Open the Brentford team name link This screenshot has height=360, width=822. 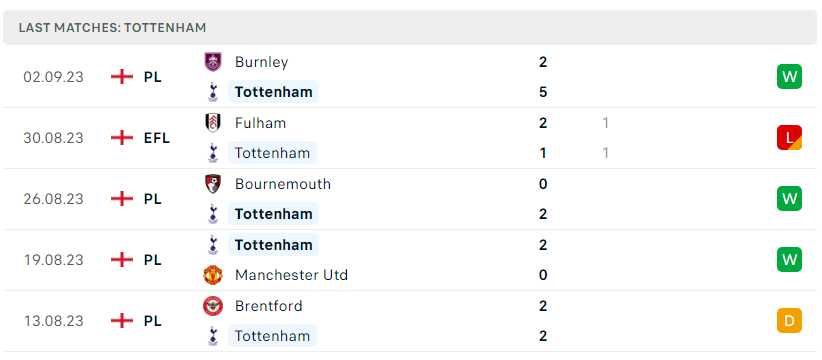[x=269, y=306]
